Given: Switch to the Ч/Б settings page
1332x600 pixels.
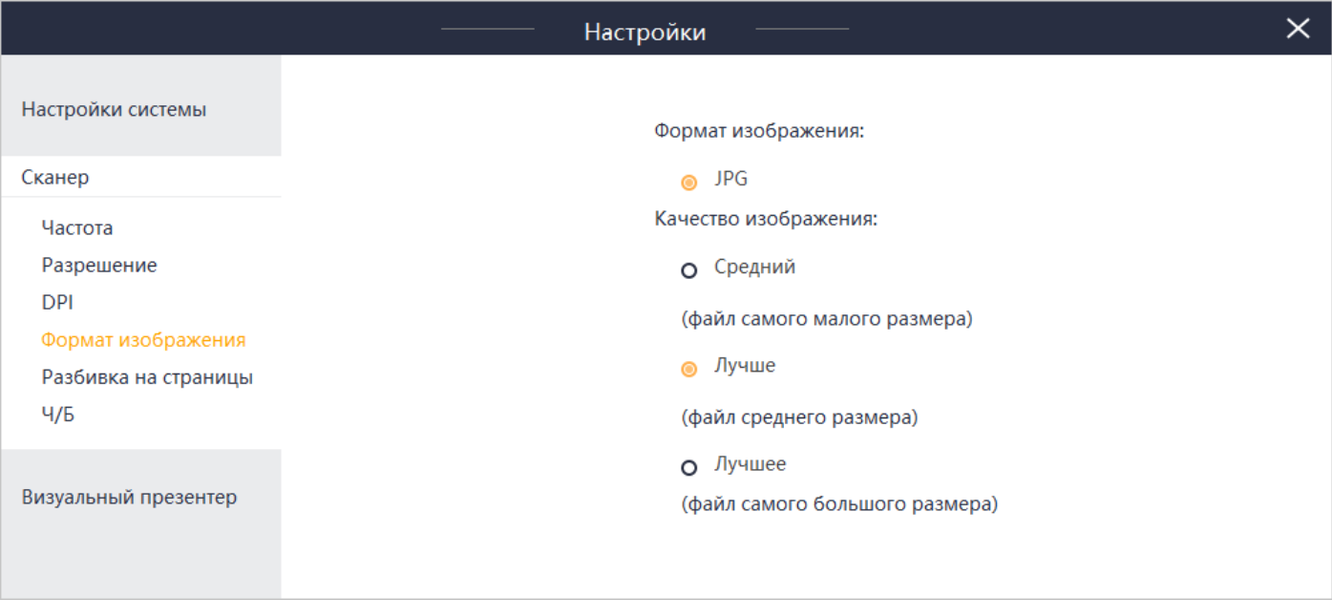Looking at the screenshot, I should 58,415.
